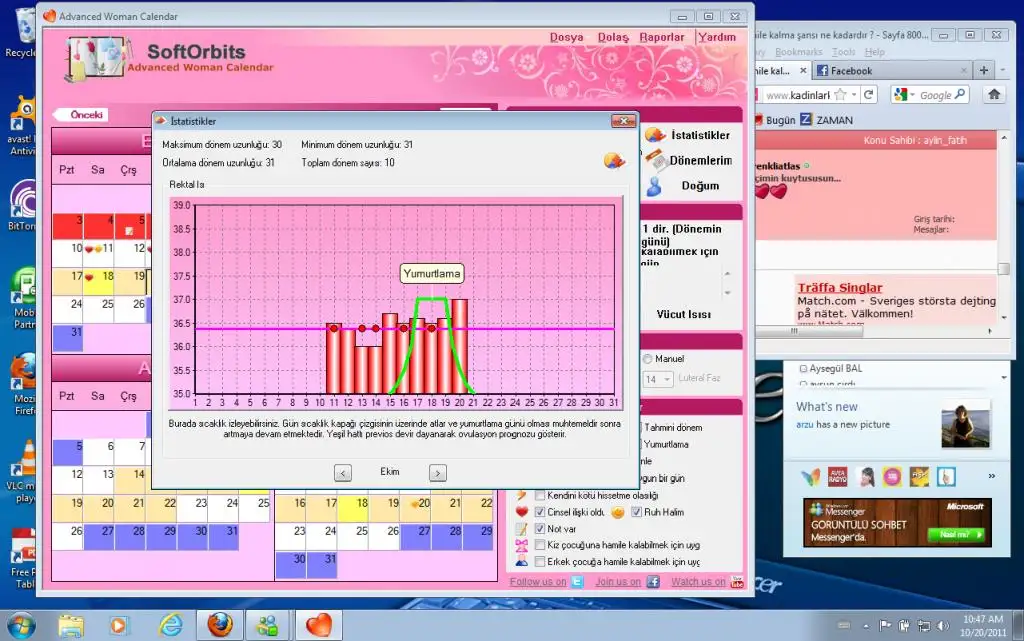Screen dimensions: 1024x641
Task: Open the Google search engine dropdown in Firefox
Action: 904,95
